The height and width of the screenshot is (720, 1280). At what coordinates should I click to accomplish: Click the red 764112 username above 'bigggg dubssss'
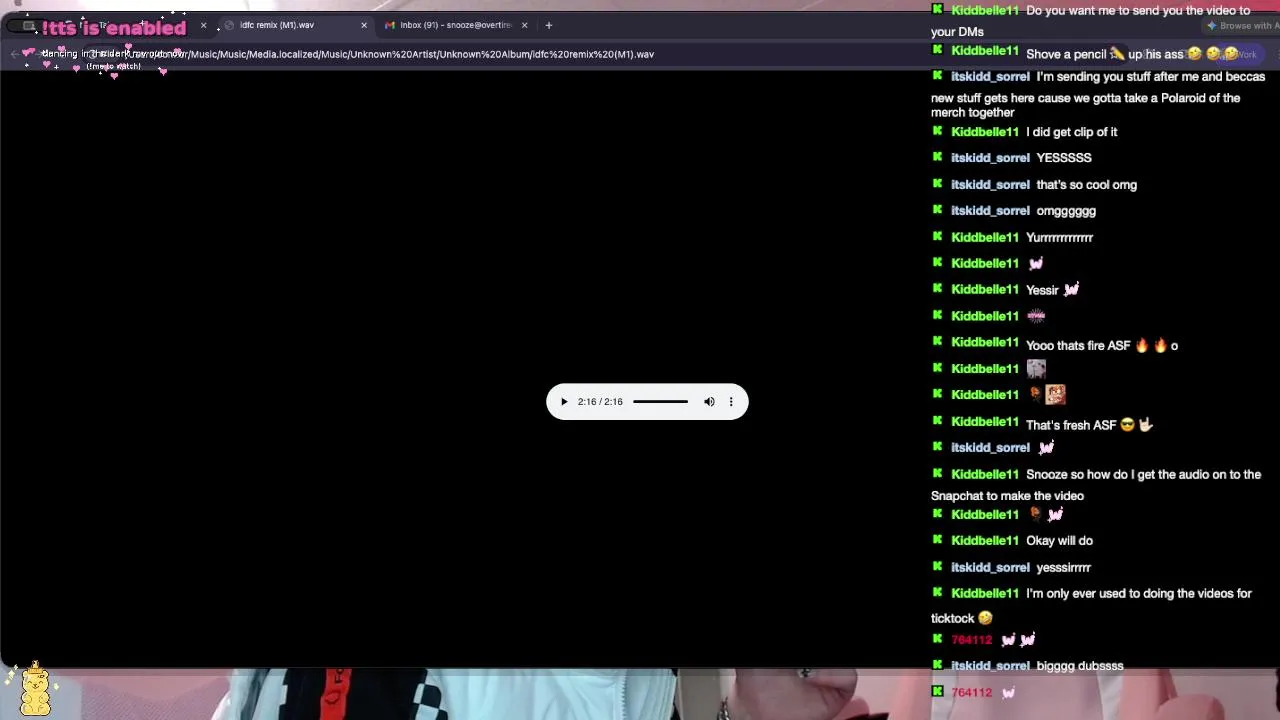coord(972,639)
